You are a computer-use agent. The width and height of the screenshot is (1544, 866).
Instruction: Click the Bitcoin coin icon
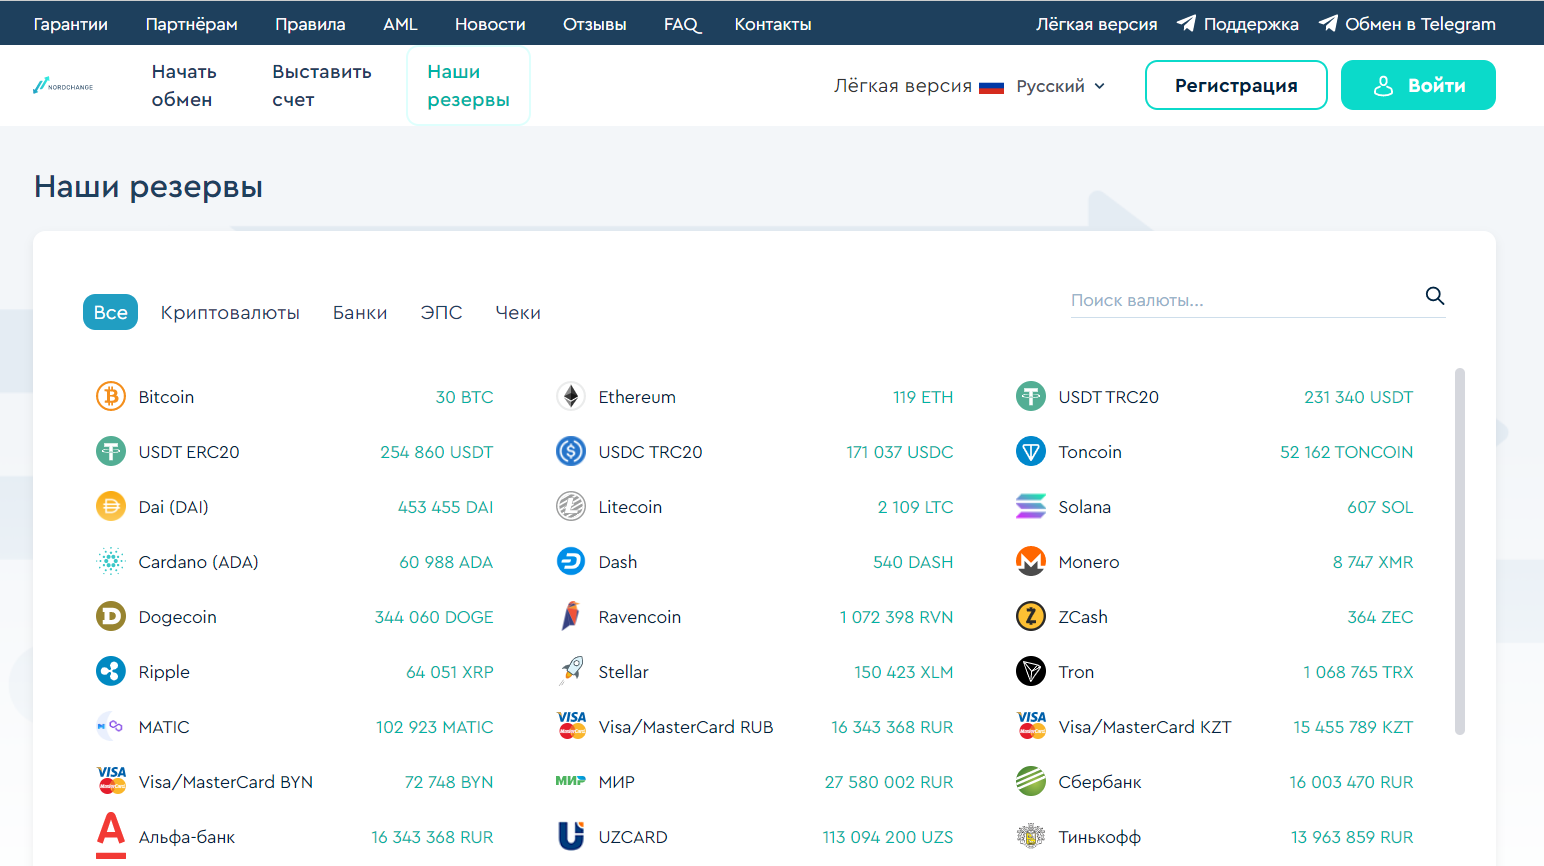[x=111, y=397]
